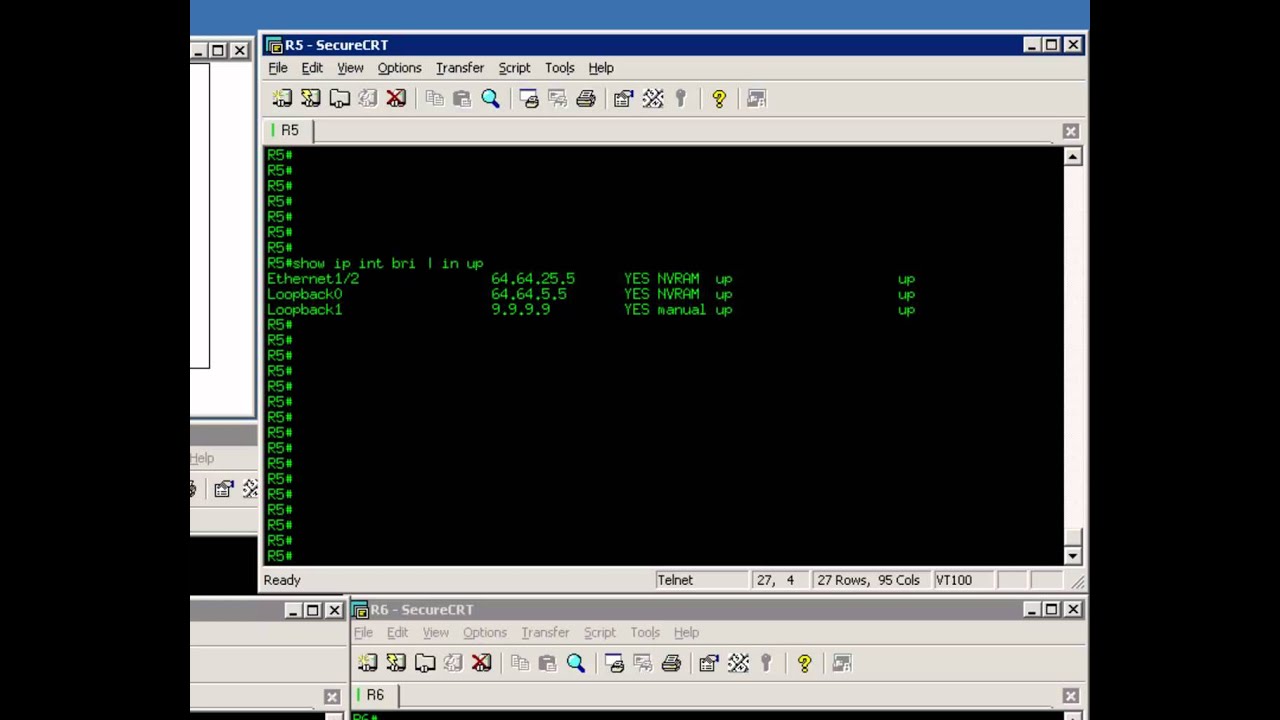Click Print Screen icon in R5 toolbar
This screenshot has width=1280, height=720.
pyautogui.click(x=529, y=98)
